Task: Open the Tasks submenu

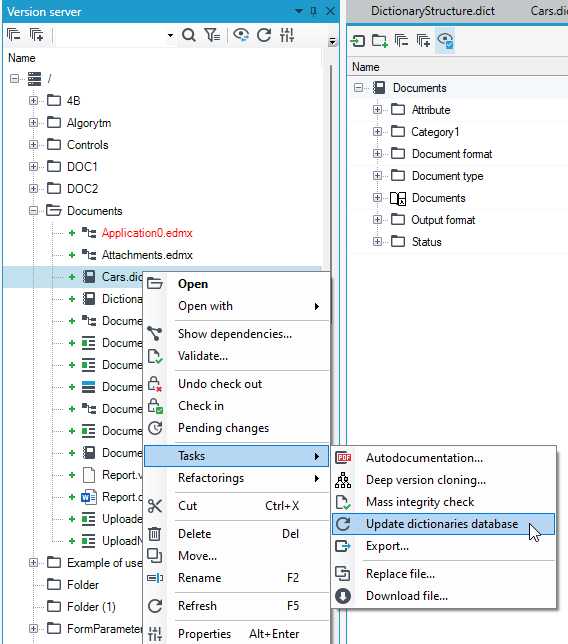Action: [x=237, y=456]
